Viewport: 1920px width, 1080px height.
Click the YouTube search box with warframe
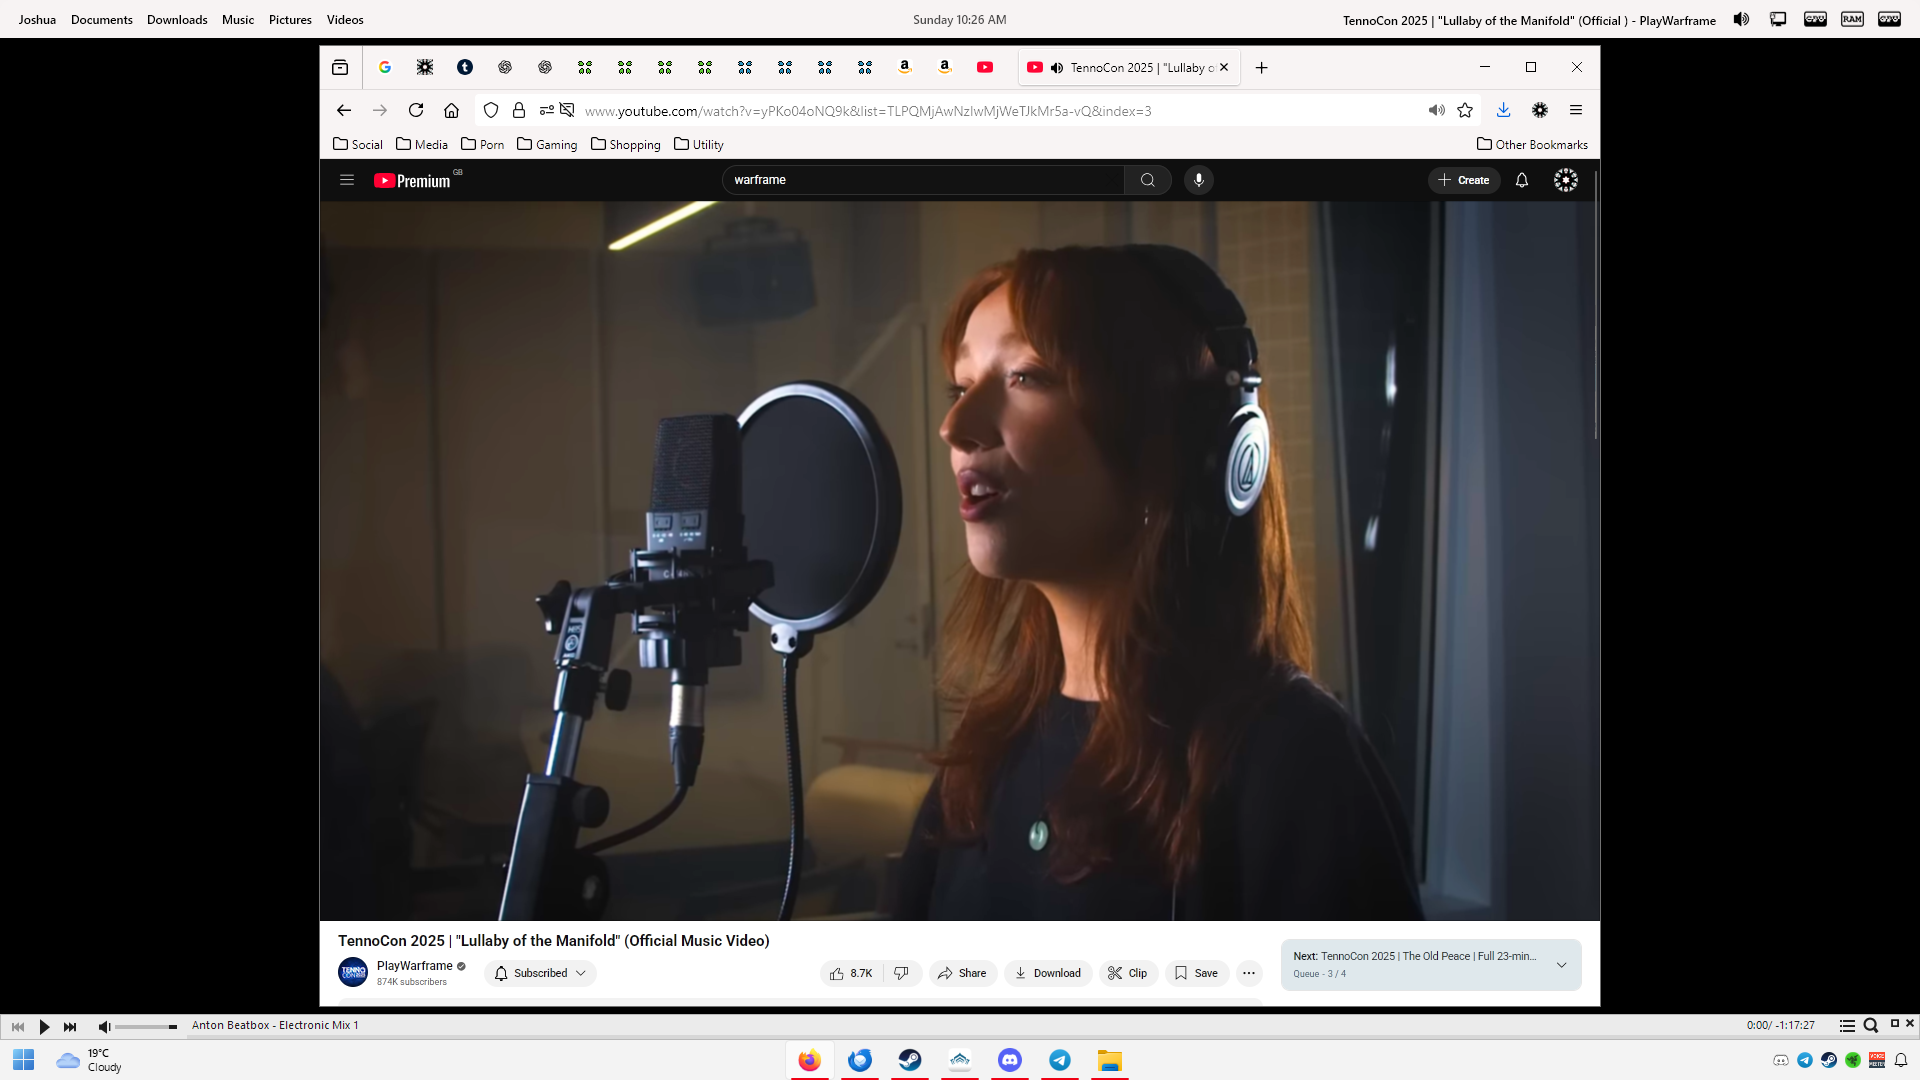click(923, 180)
